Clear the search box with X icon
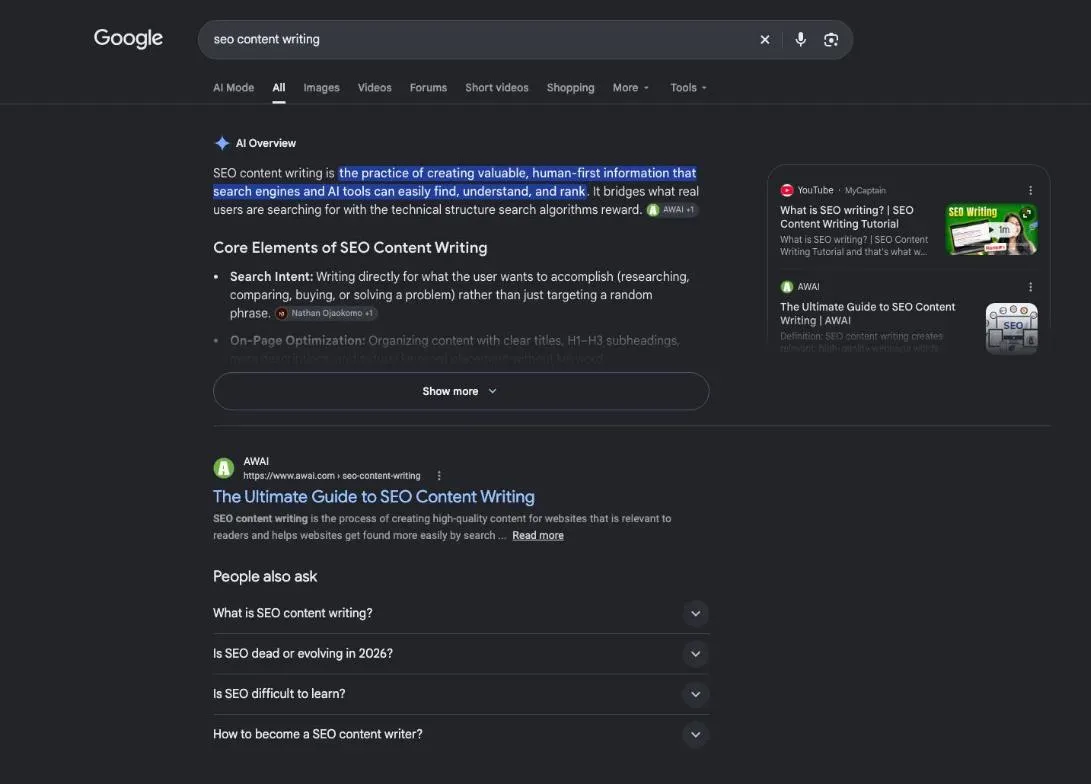The image size is (1091, 784). [x=765, y=40]
